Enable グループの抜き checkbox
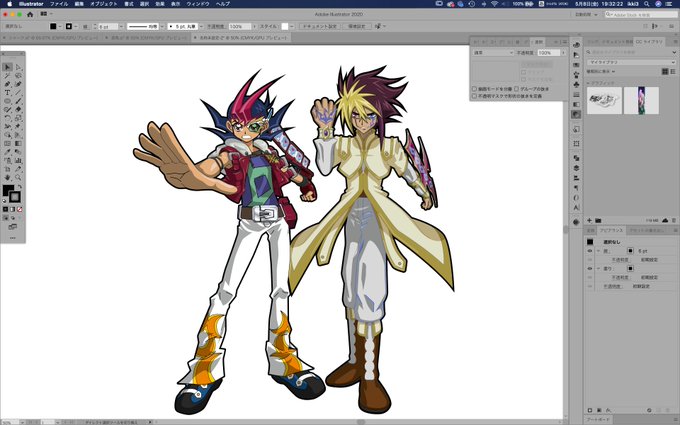Screen dimensions: 680x425 point(517,89)
